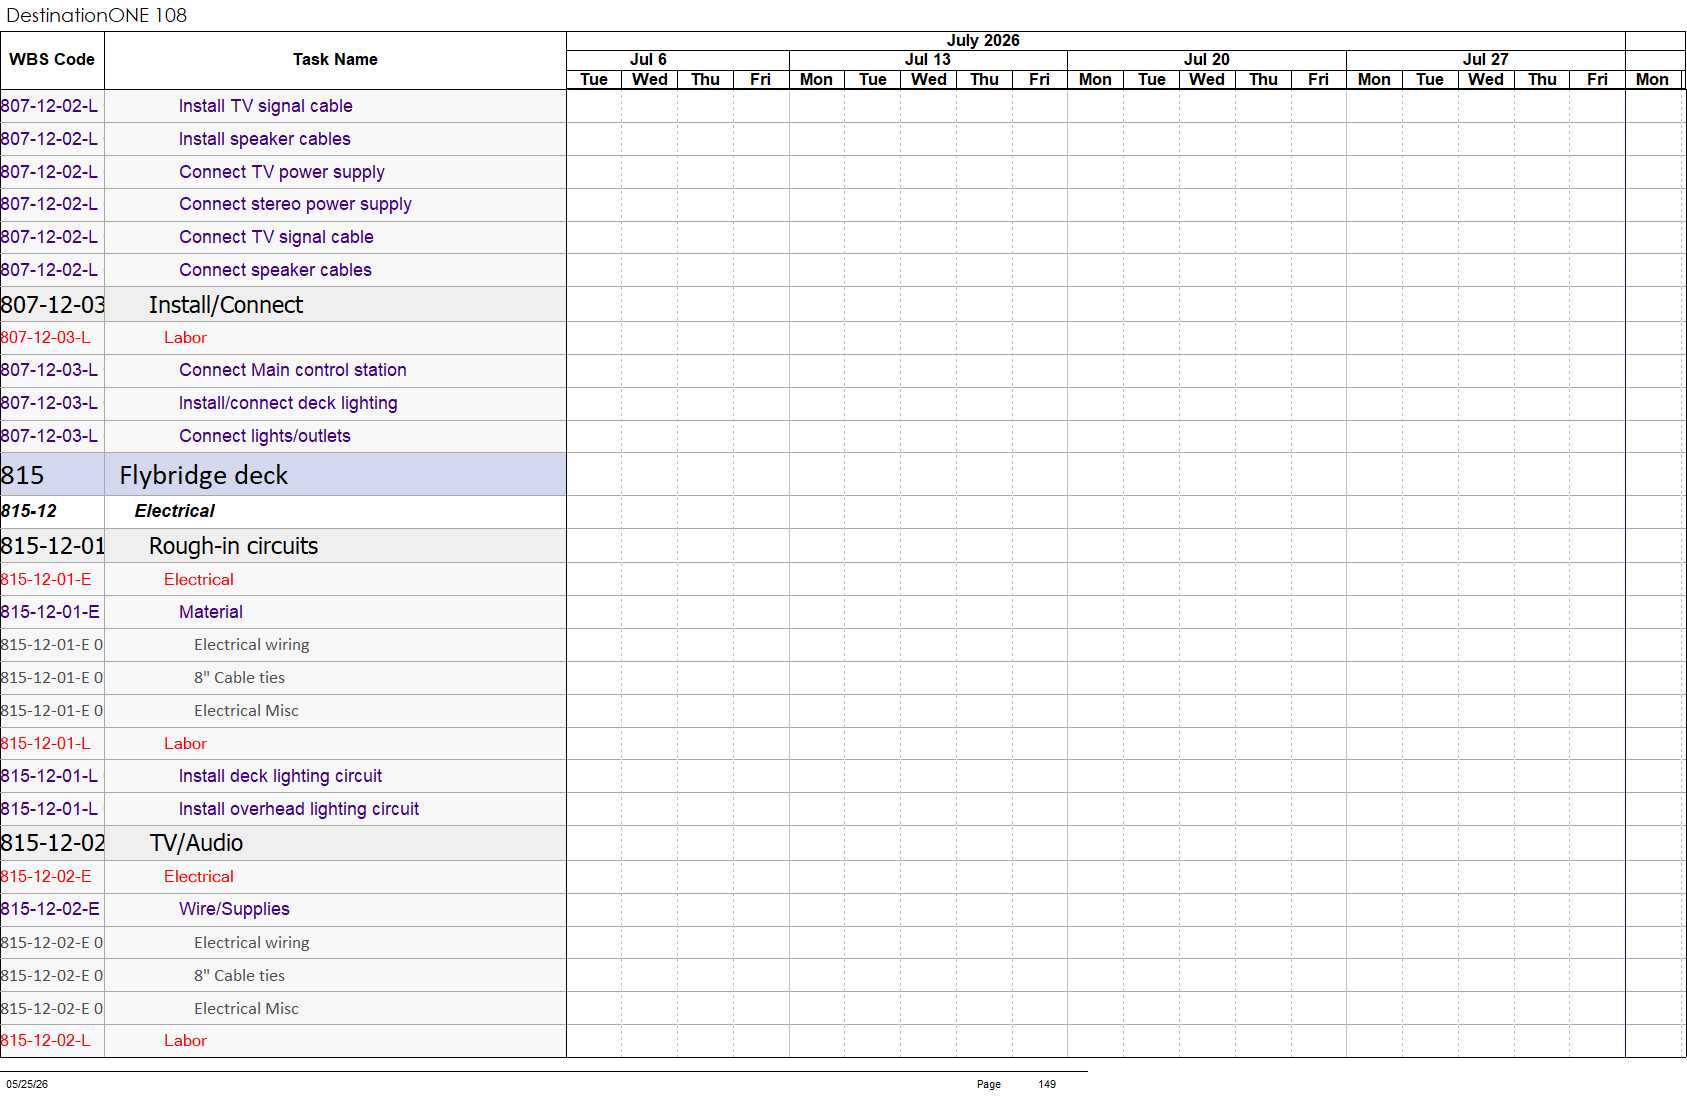This screenshot has height=1097, width=1687.
Task: Select the red WBS code '815-12-02-L'
Action: coord(45,1041)
